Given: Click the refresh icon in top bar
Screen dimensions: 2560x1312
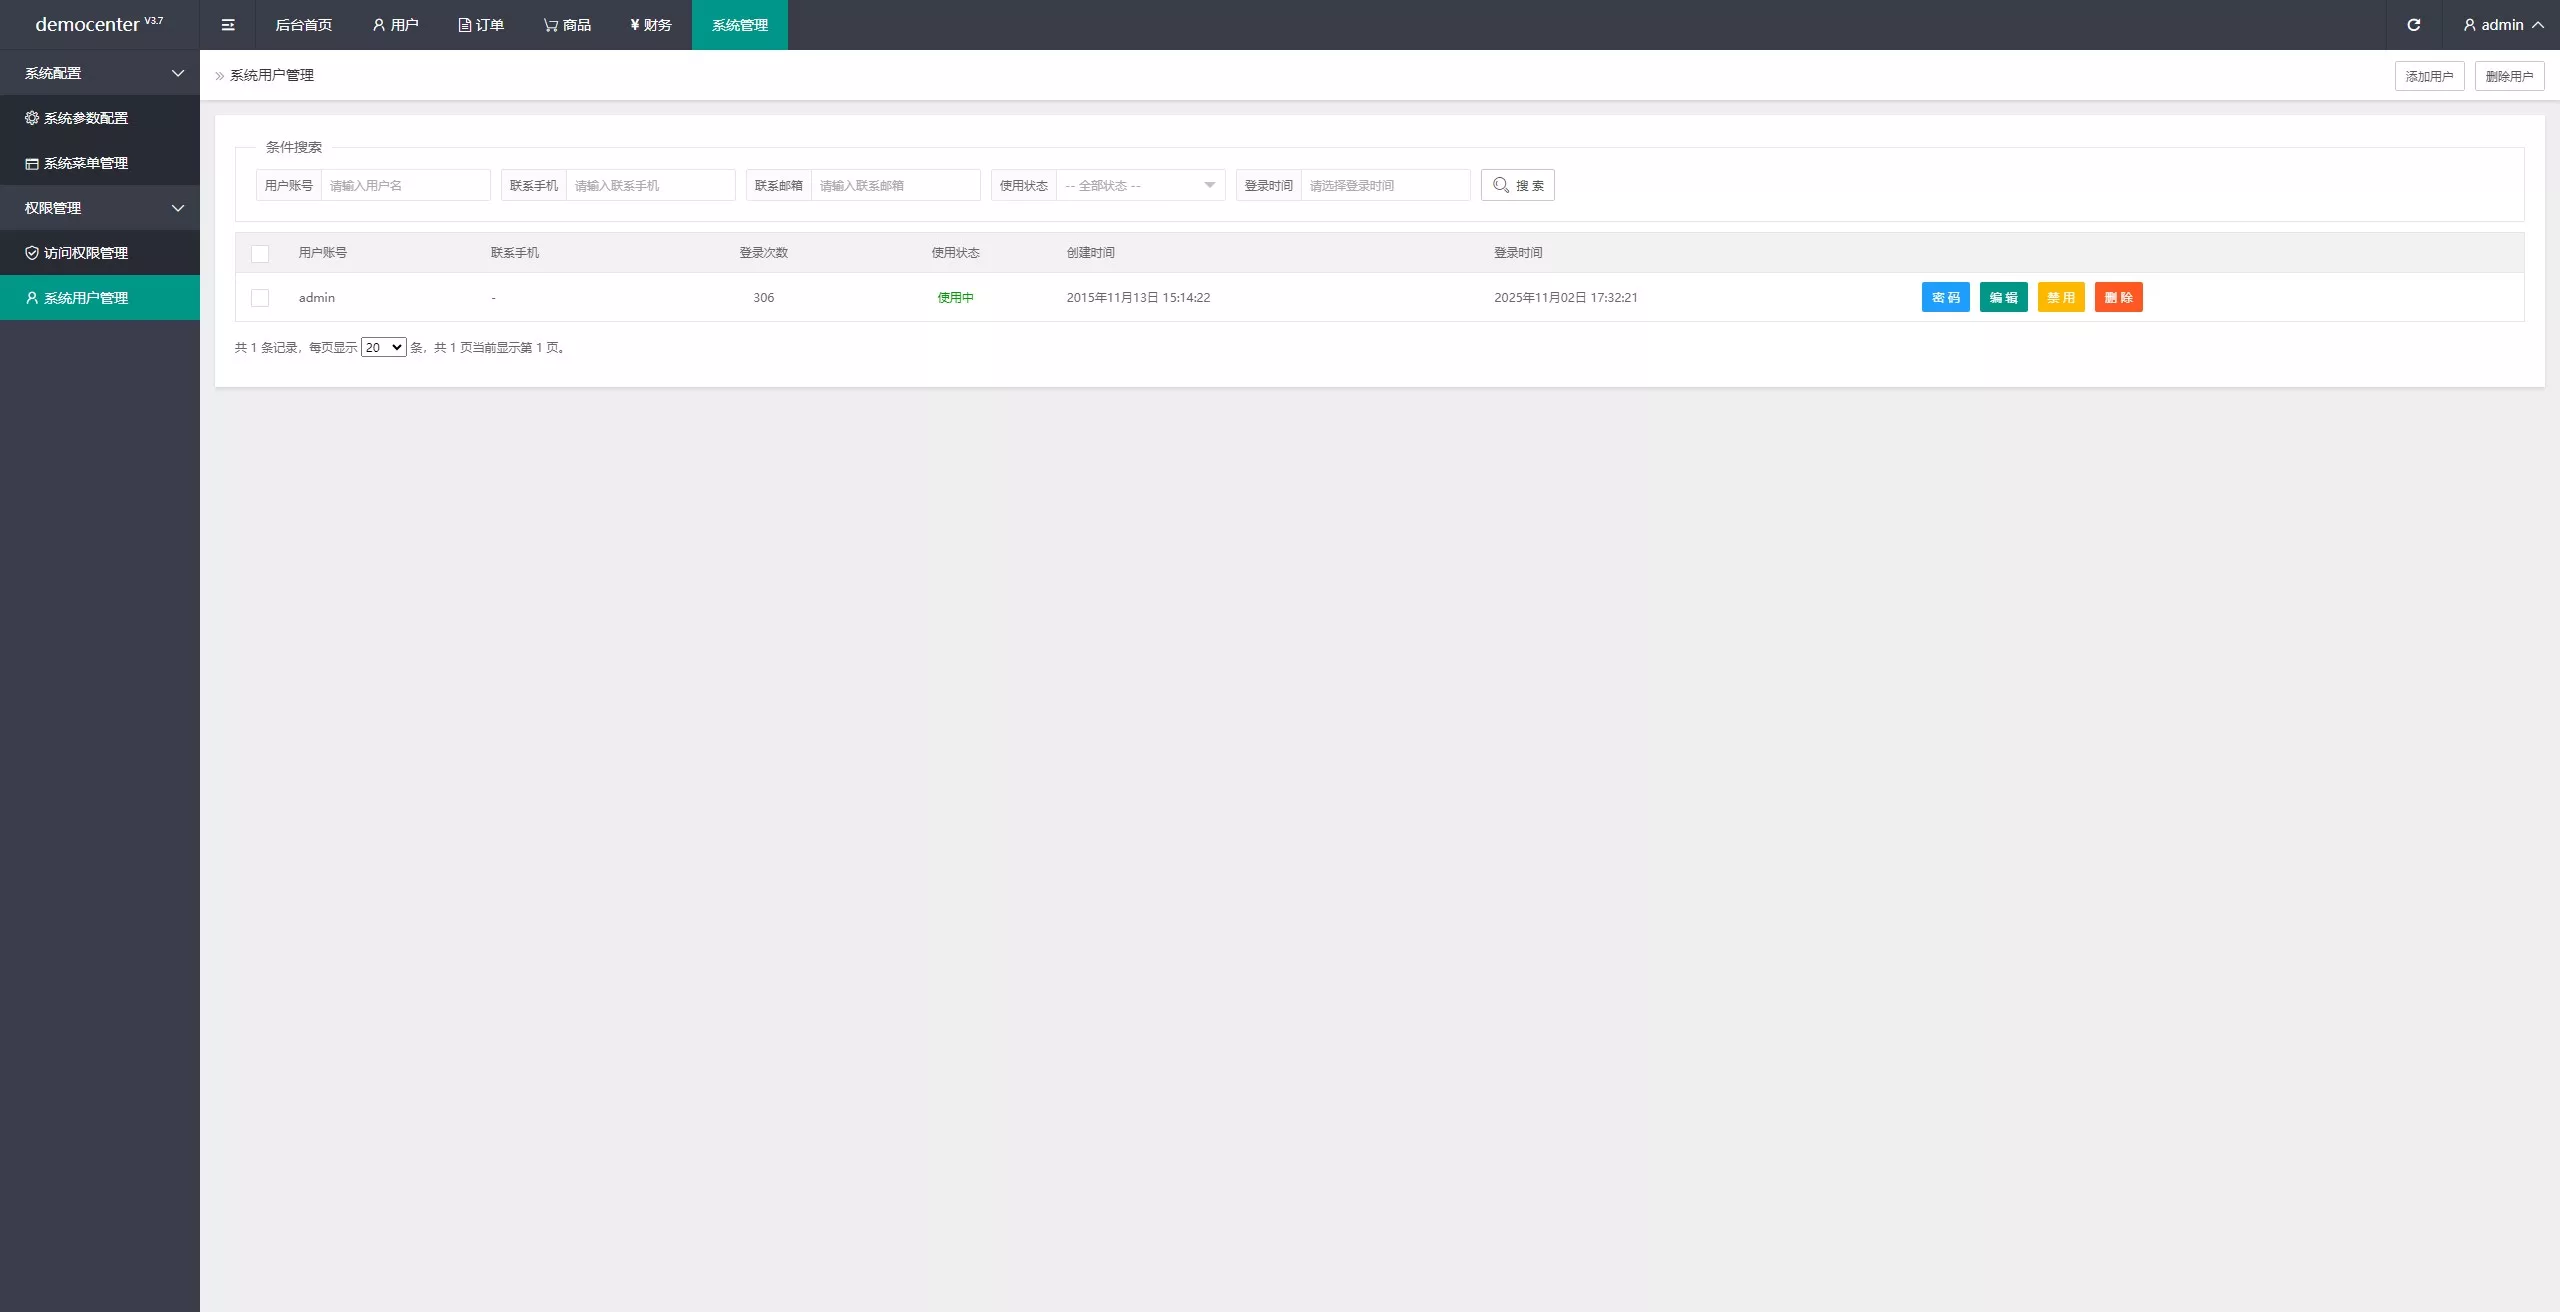Looking at the screenshot, I should (2413, 25).
